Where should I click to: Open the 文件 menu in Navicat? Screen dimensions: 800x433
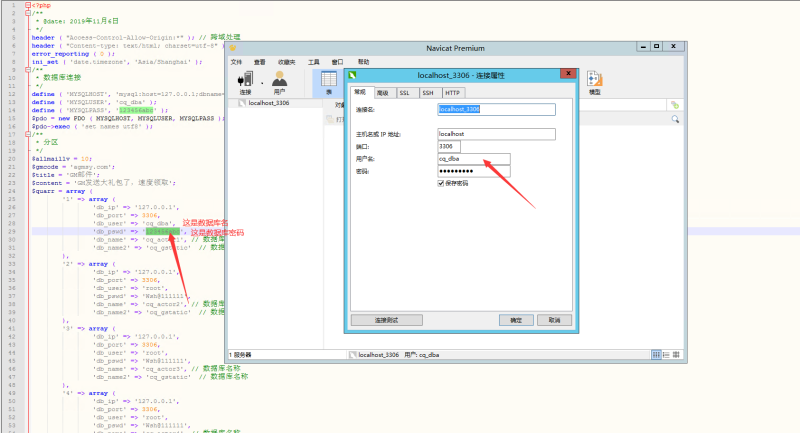(237, 61)
